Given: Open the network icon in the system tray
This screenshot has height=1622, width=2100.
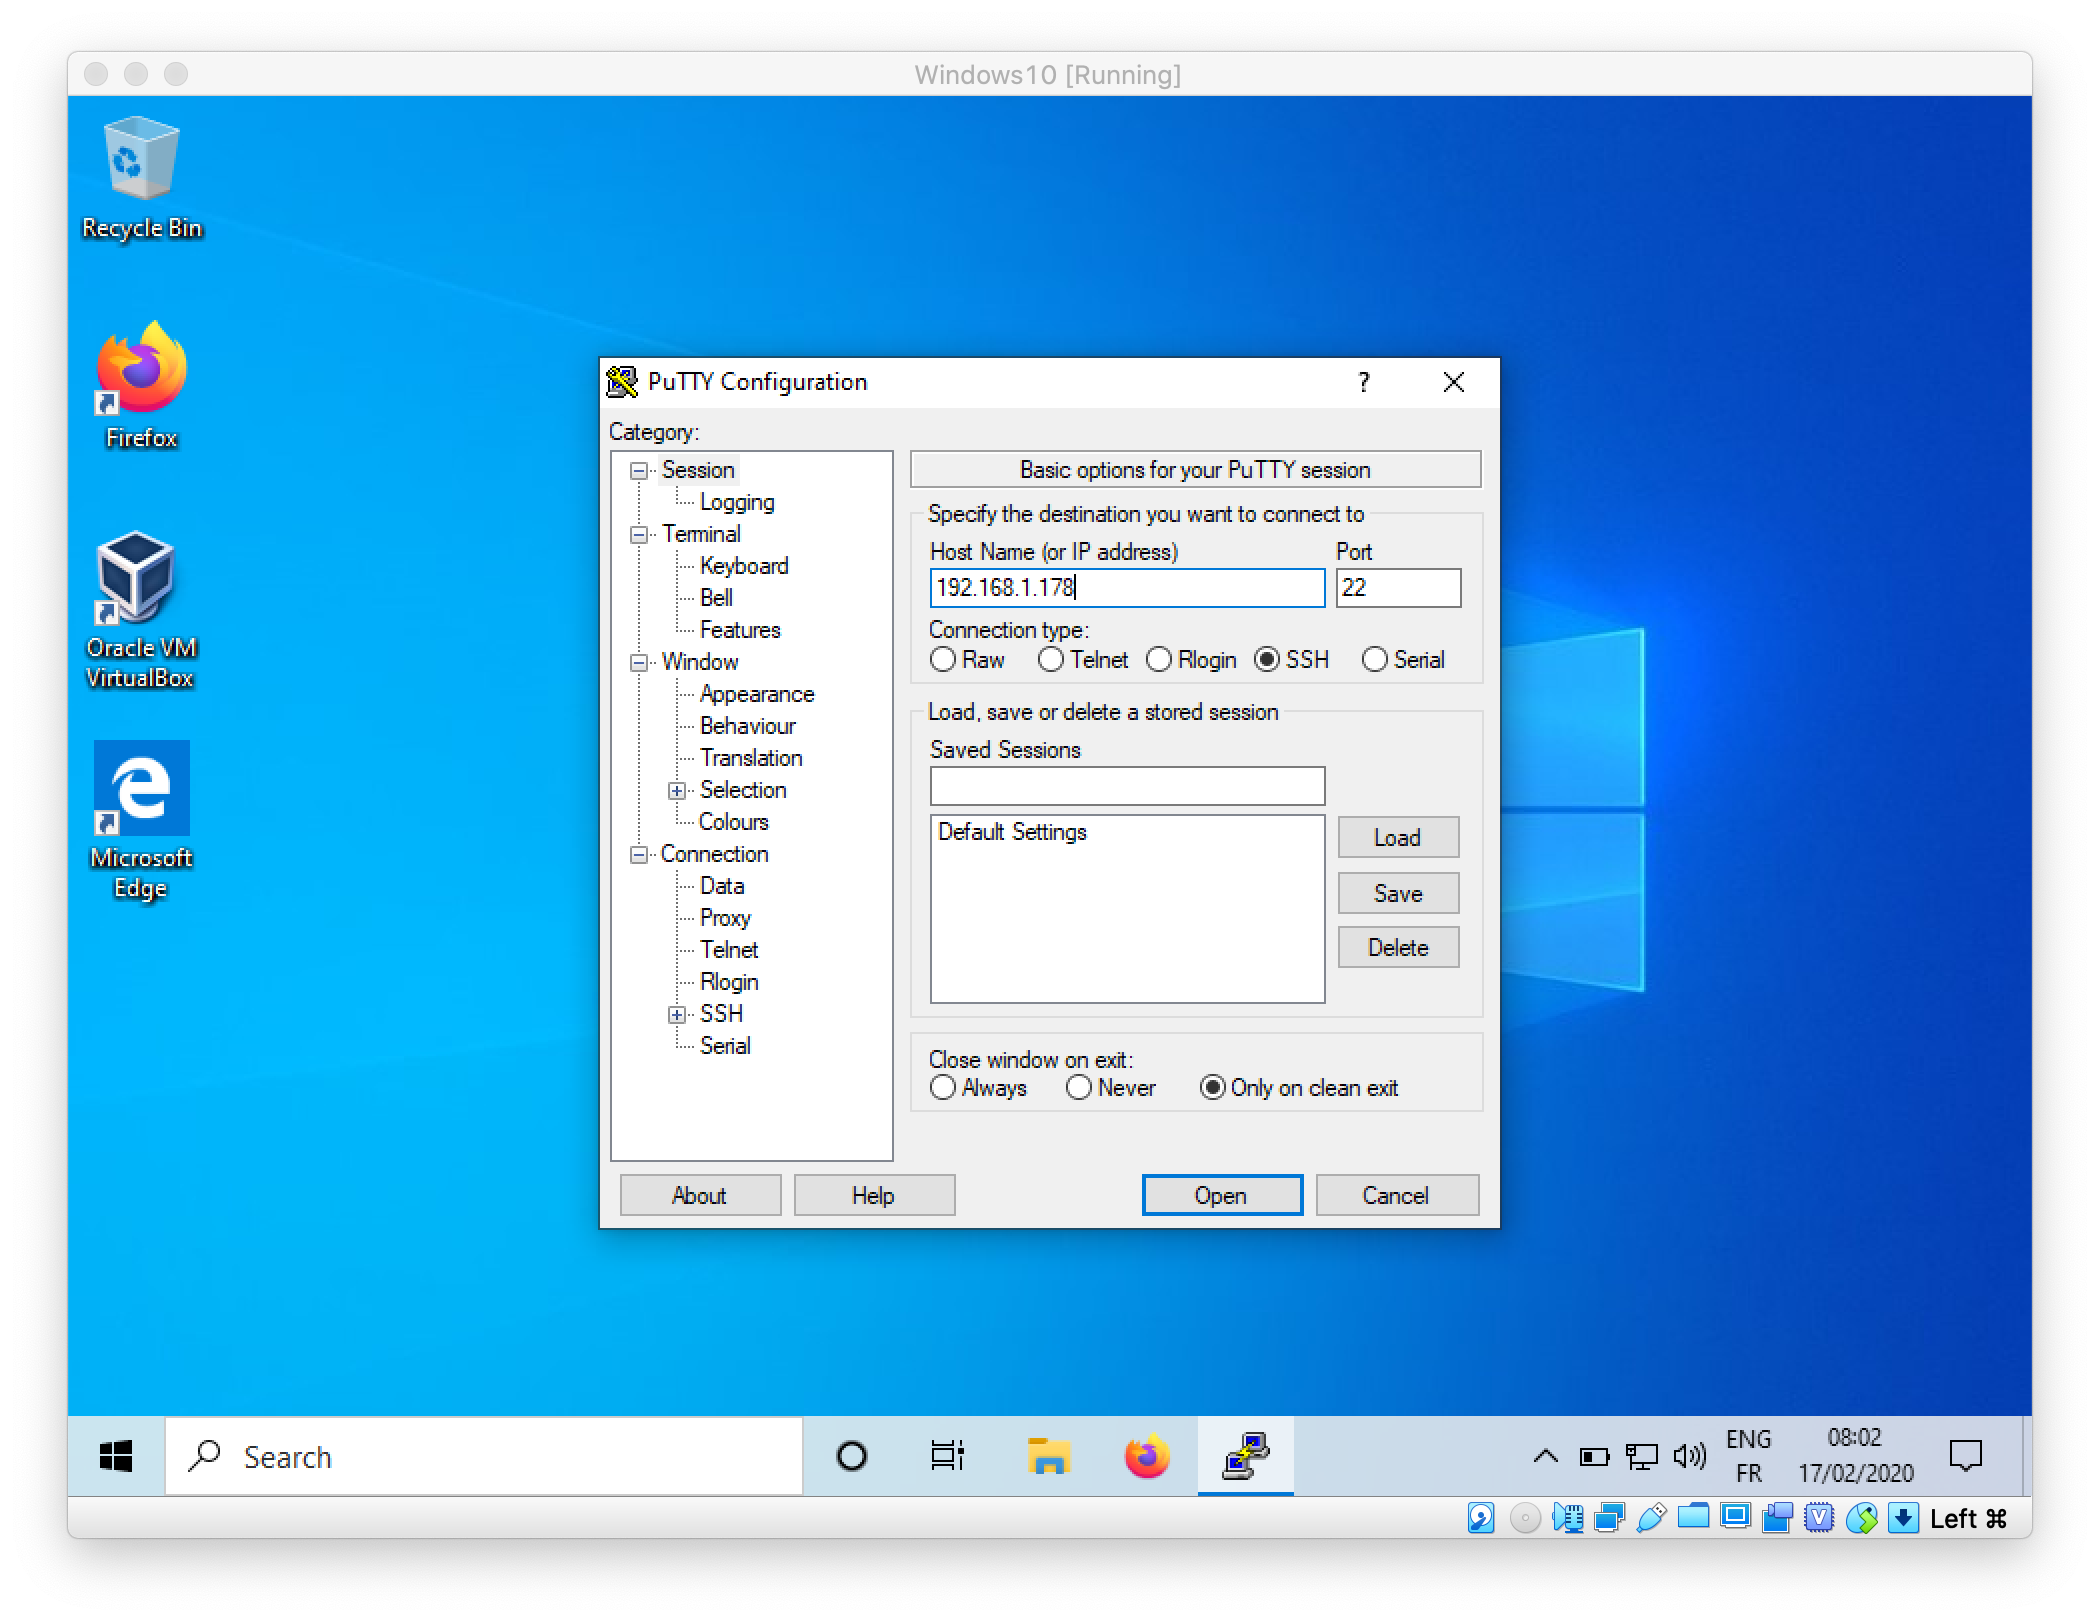Looking at the screenshot, I should (x=1641, y=1457).
